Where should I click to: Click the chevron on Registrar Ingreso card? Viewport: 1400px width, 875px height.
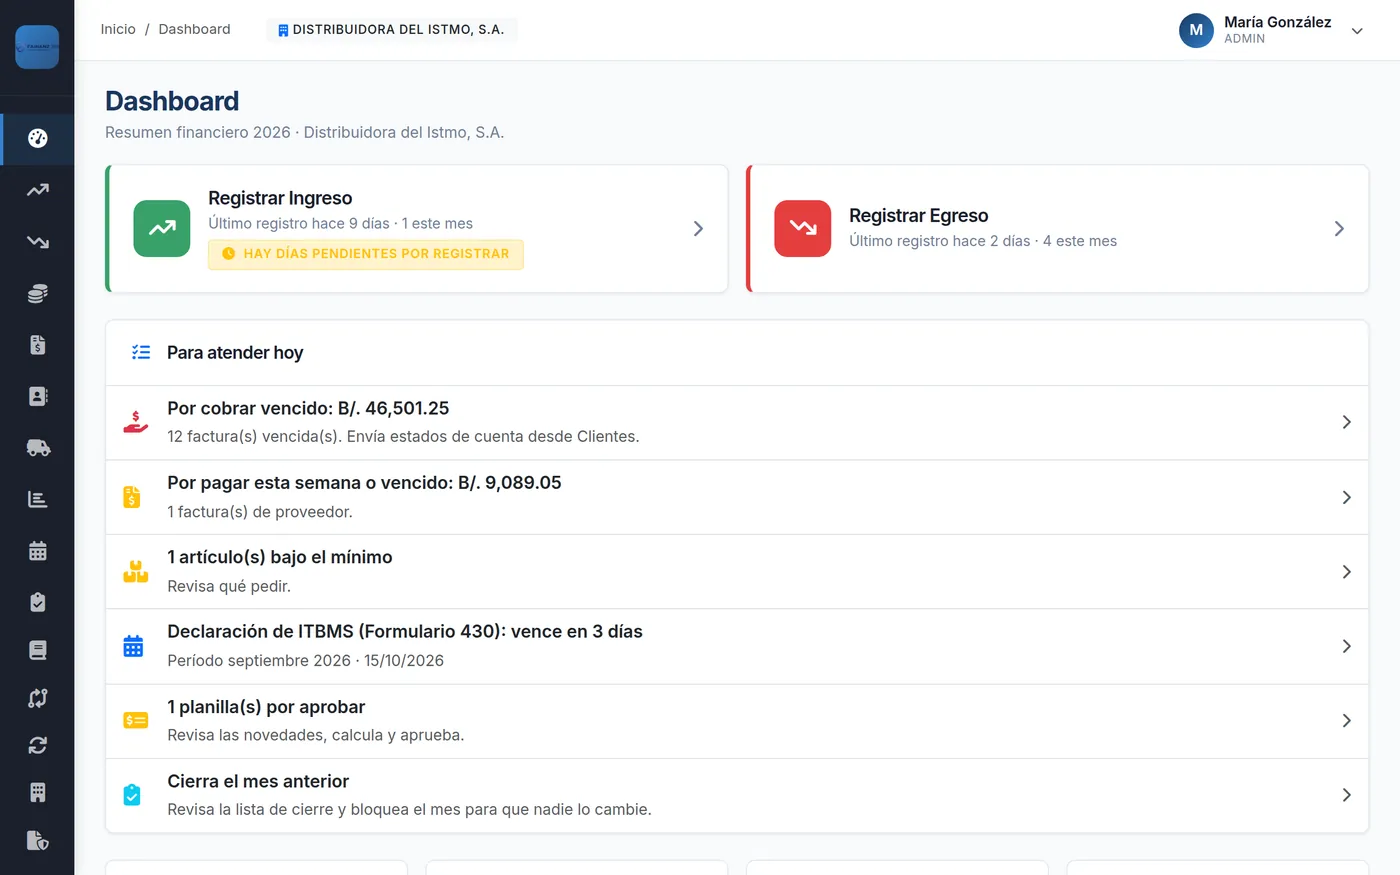pyautogui.click(x=698, y=229)
